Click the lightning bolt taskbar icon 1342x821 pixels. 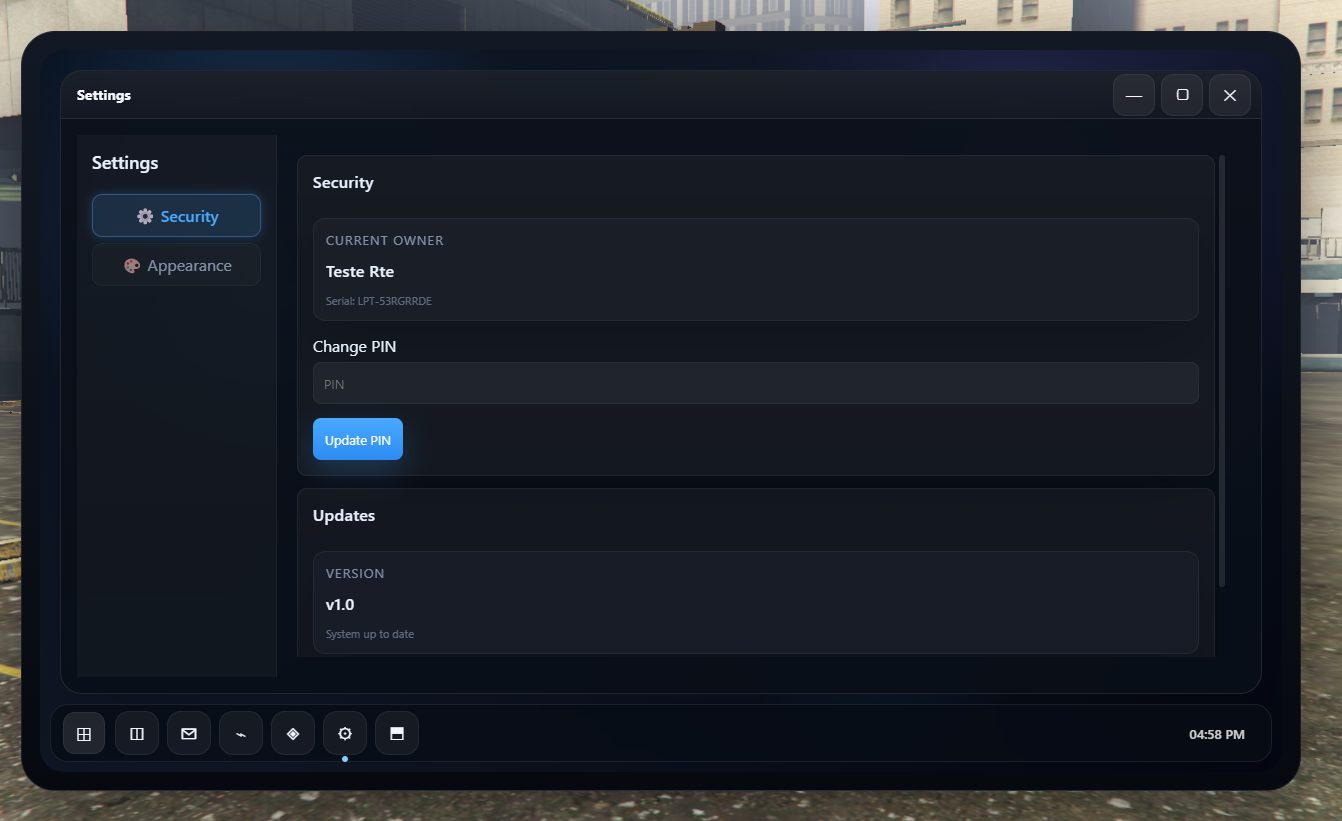pyautogui.click(x=241, y=734)
